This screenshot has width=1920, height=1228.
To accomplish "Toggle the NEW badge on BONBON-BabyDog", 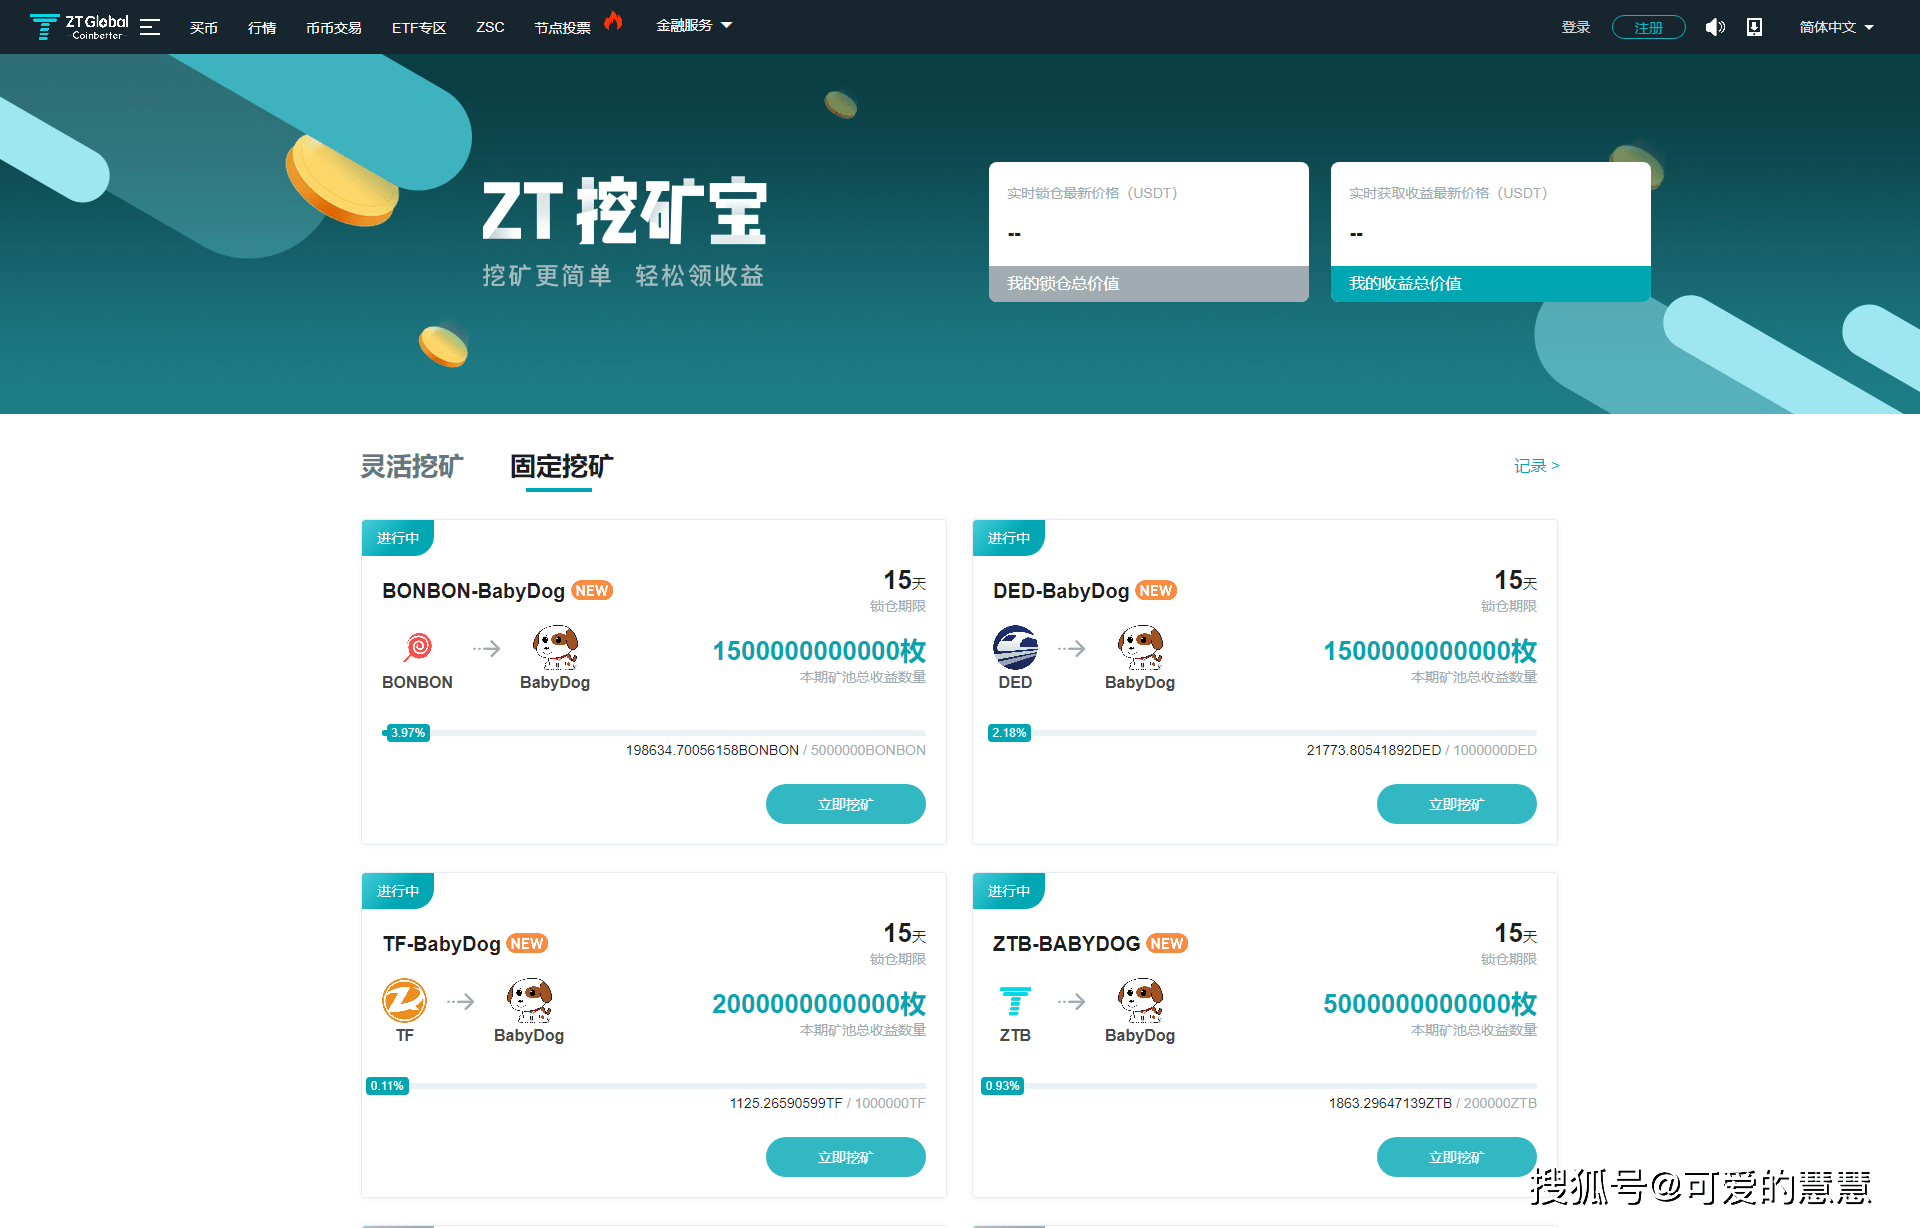I will click(x=591, y=590).
